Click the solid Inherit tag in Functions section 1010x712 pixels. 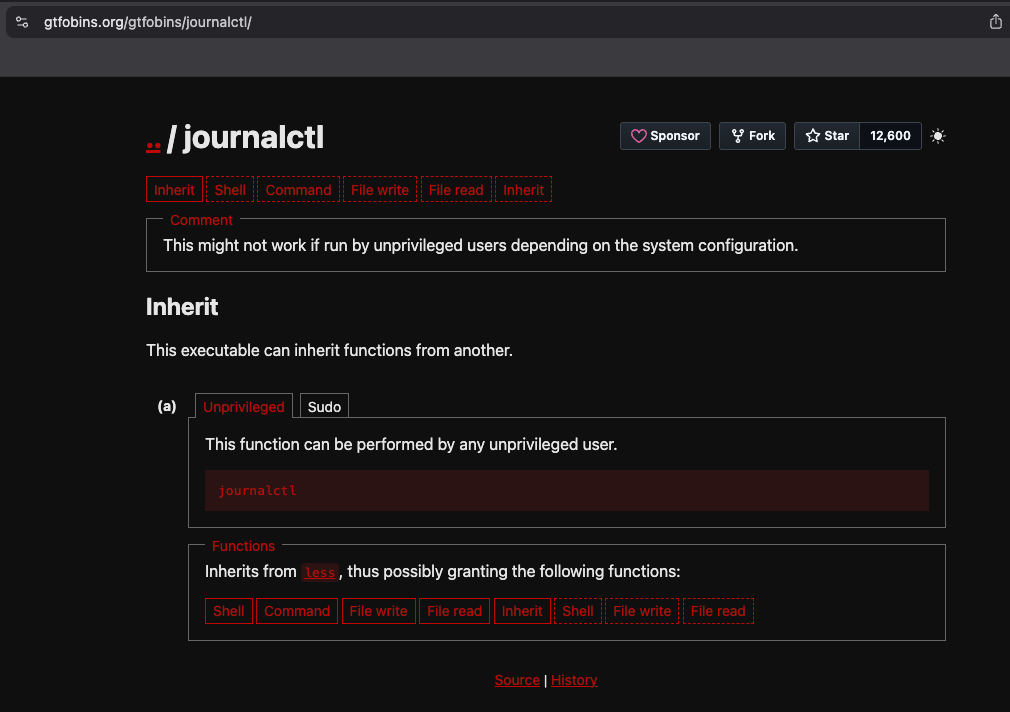click(522, 611)
